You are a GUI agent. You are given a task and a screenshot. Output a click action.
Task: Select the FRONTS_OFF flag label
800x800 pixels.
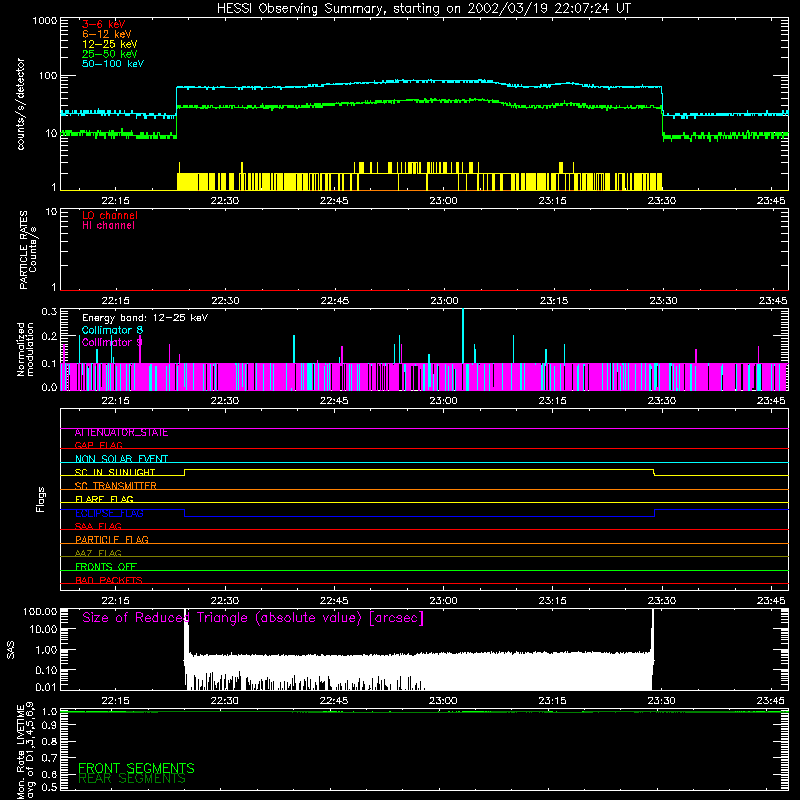click(106, 566)
